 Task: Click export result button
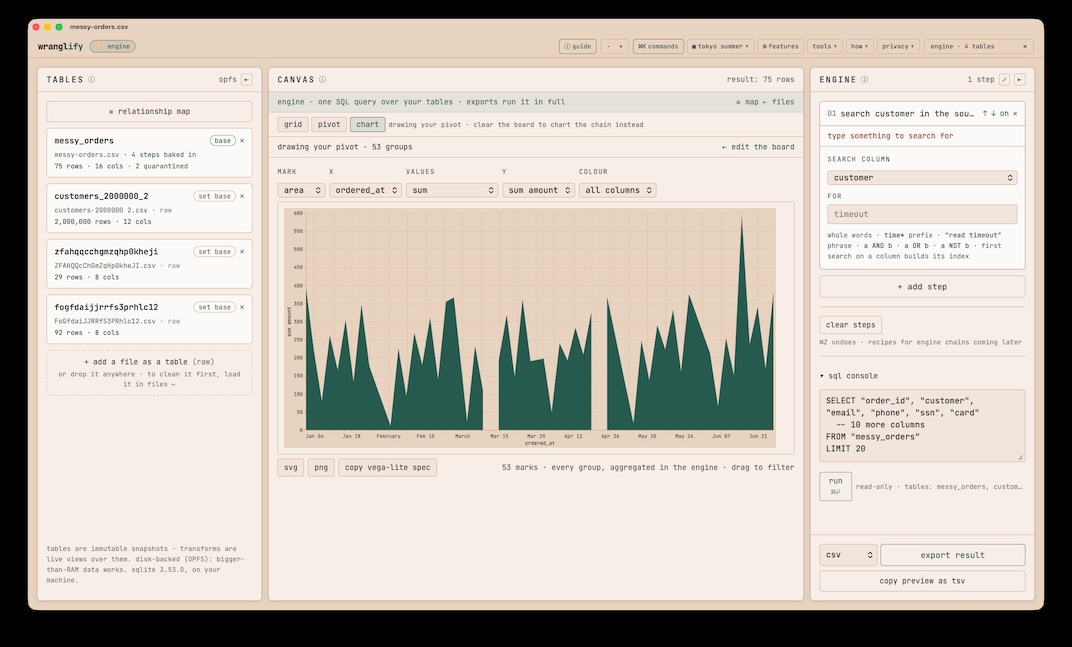(x=952, y=555)
